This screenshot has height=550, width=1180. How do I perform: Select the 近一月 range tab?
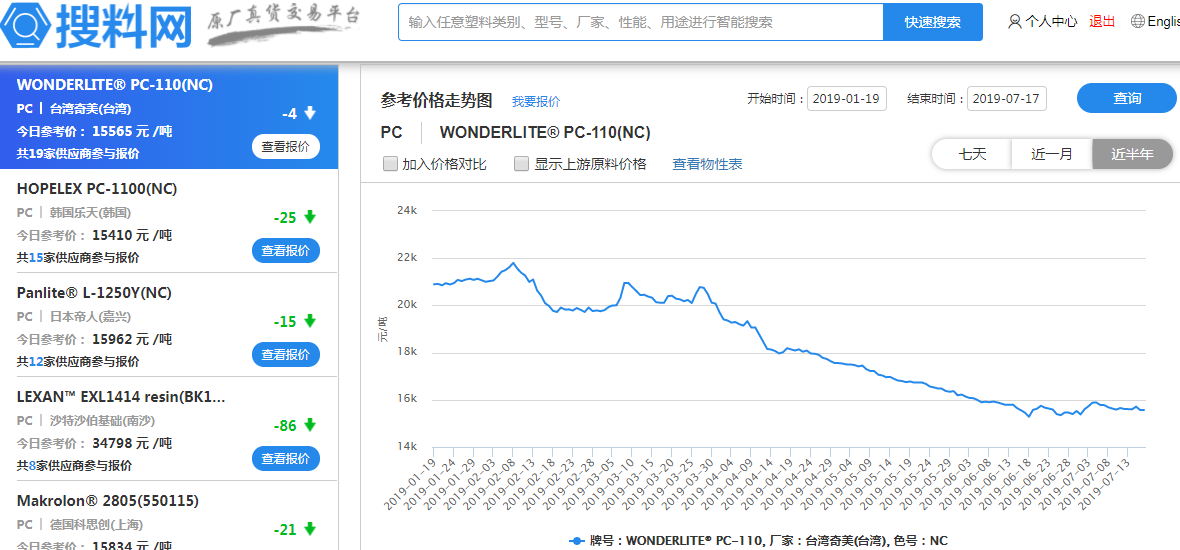click(1051, 154)
